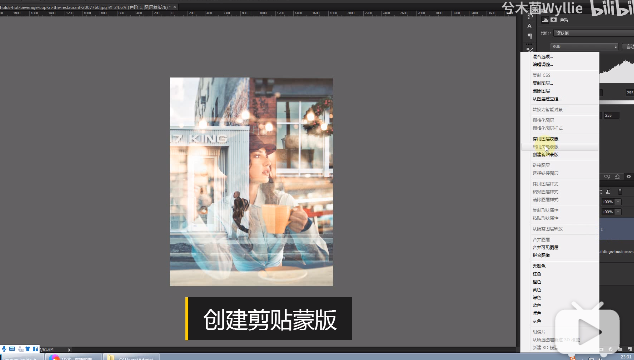634x360 pixels.
Task: Select 复制图层 (Duplicate Layer) menu entry
Action: pos(543,83)
